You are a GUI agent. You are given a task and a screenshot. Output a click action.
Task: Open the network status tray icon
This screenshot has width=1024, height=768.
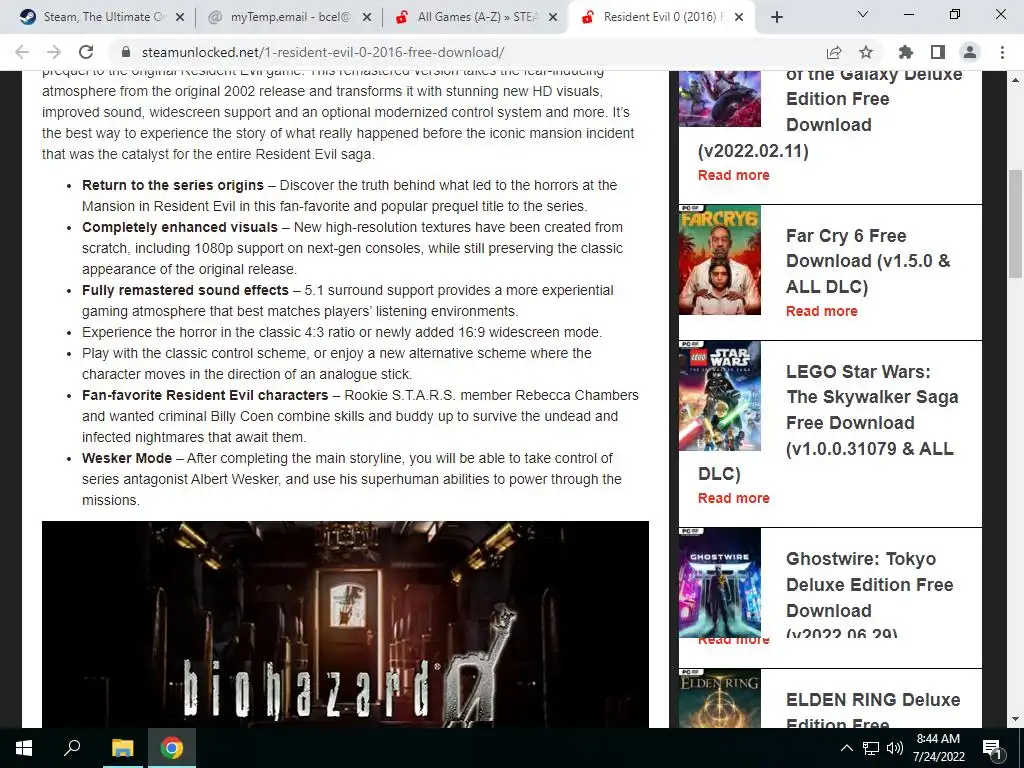coord(871,748)
